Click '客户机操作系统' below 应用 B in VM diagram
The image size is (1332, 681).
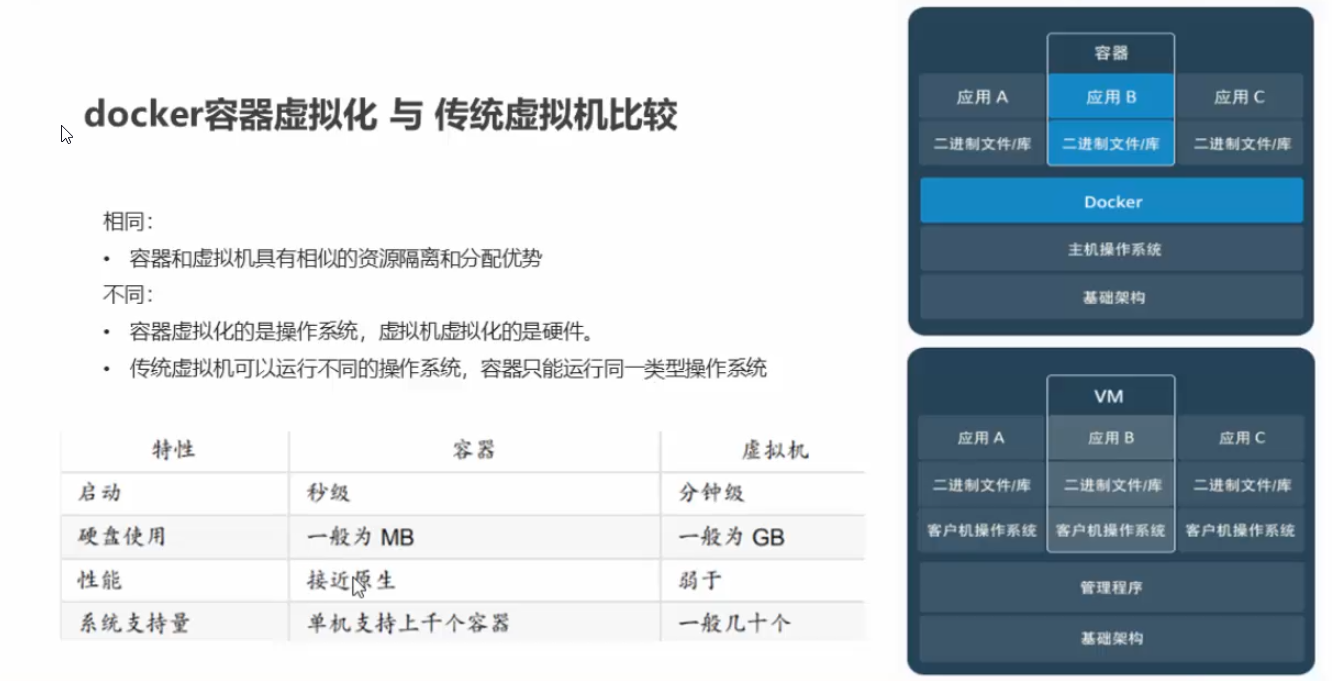(1111, 530)
